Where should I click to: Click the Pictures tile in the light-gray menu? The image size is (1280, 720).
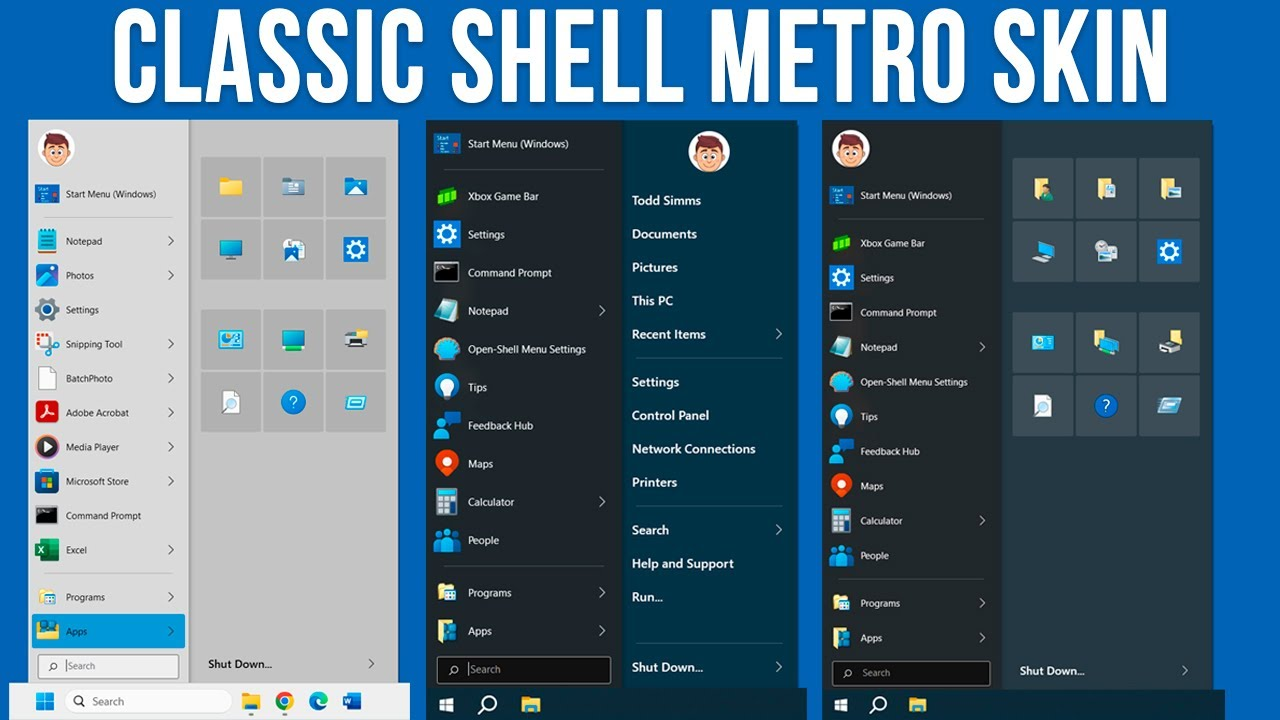(355, 186)
